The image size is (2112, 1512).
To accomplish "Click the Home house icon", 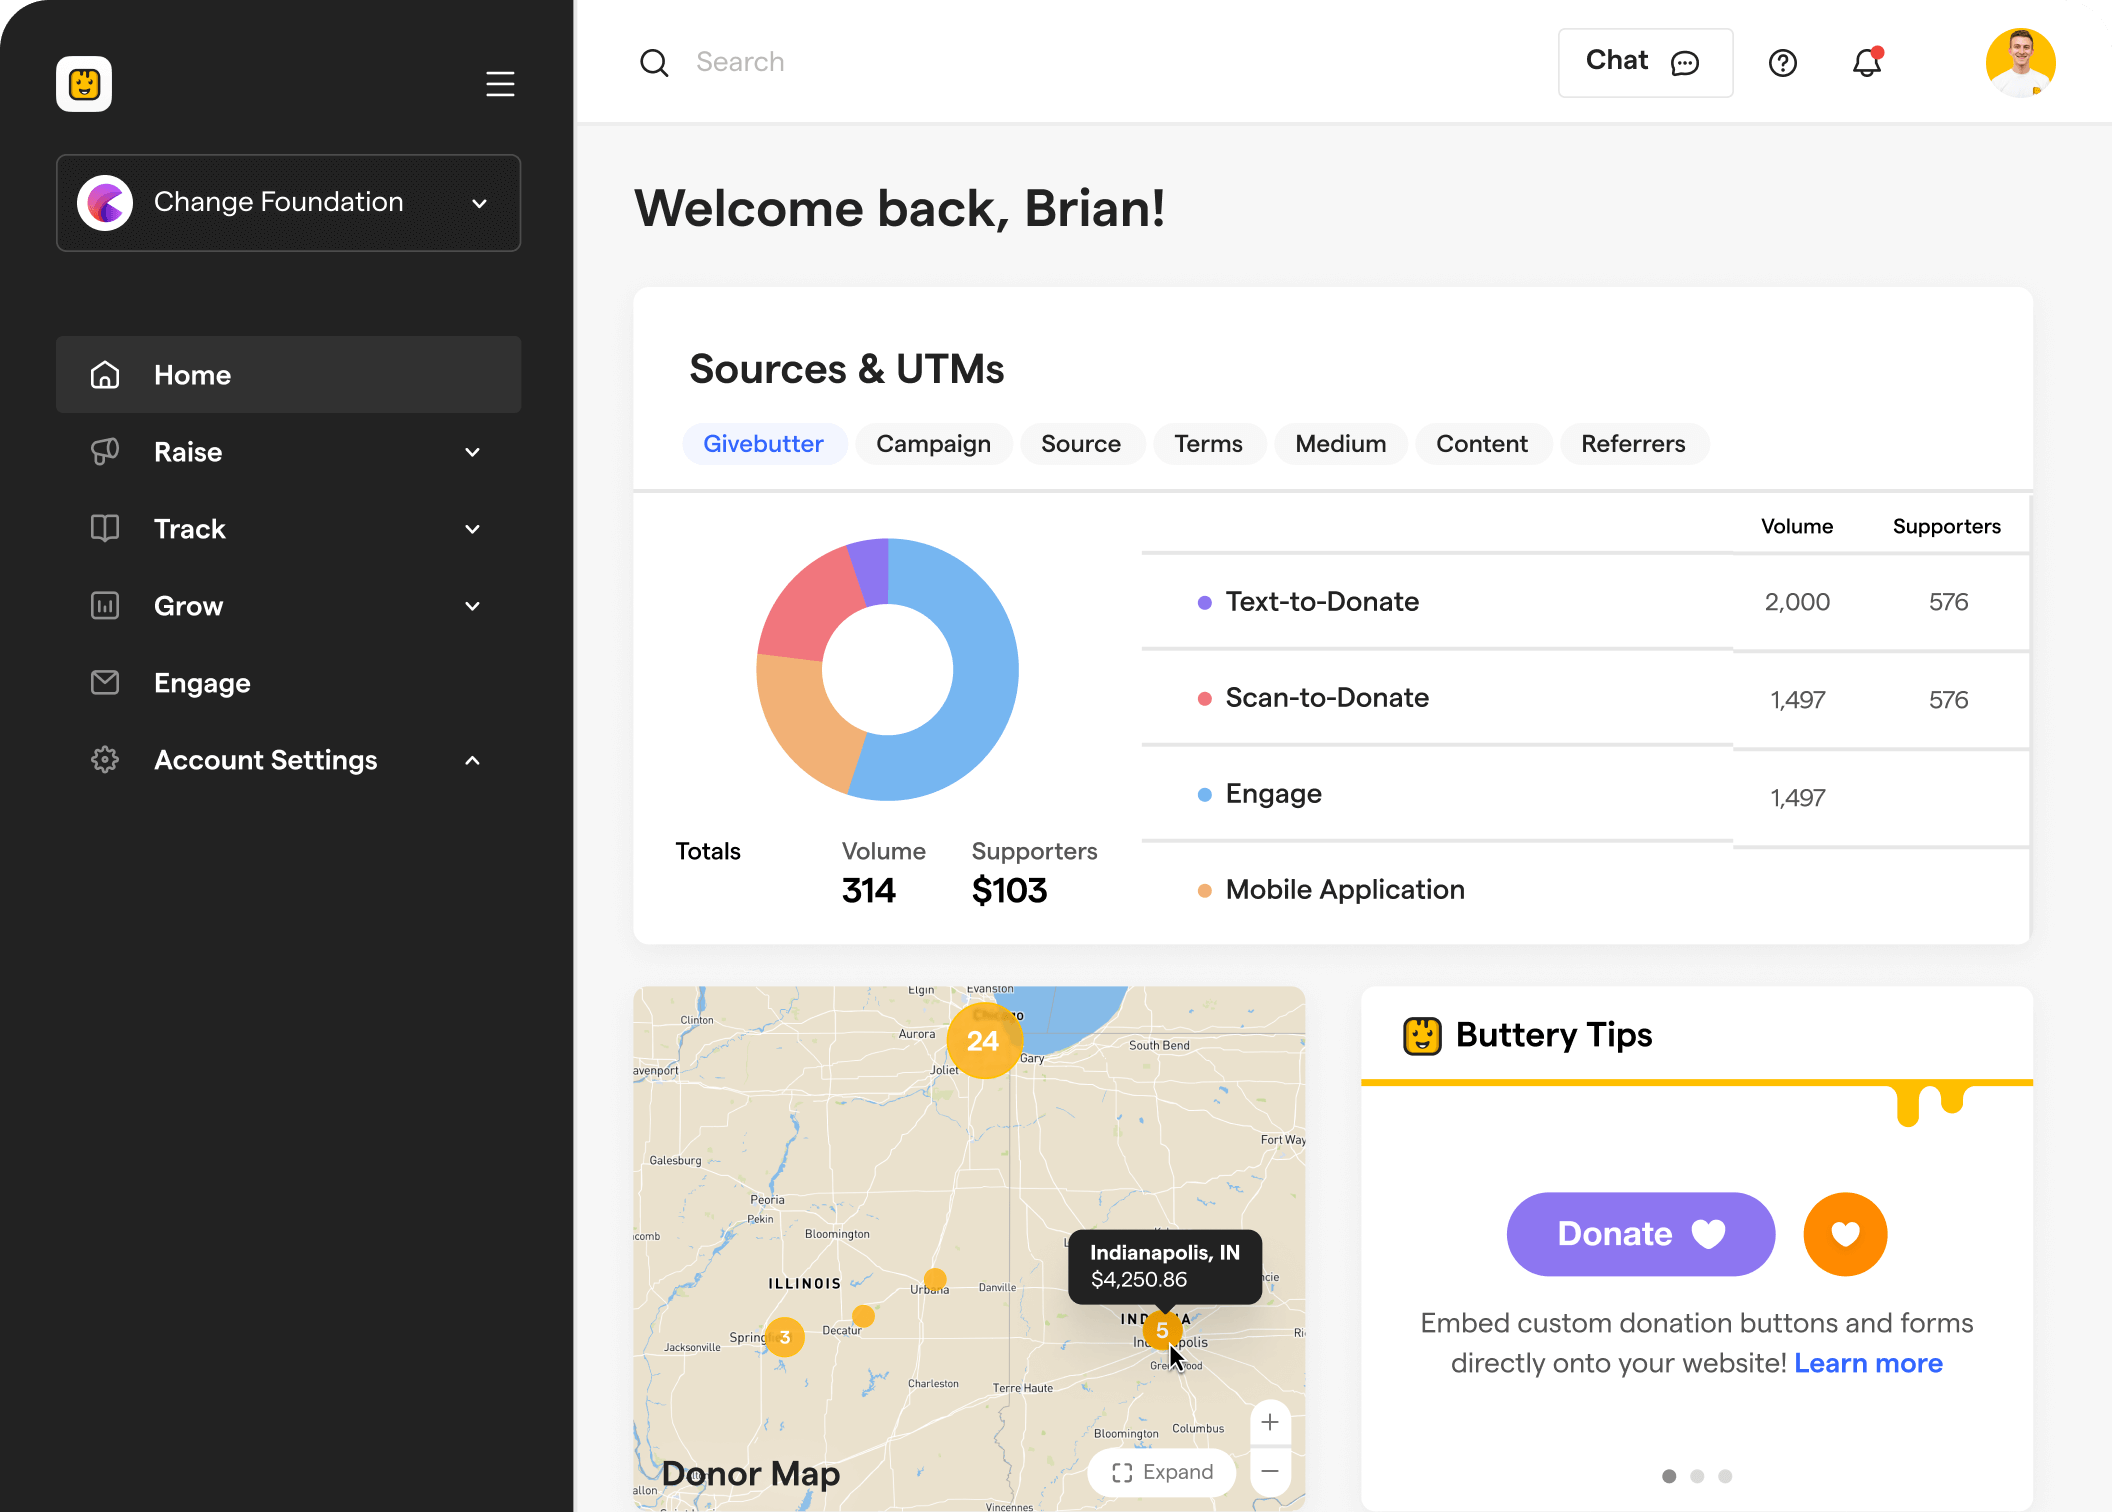I will pyautogui.click(x=105, y=375).
